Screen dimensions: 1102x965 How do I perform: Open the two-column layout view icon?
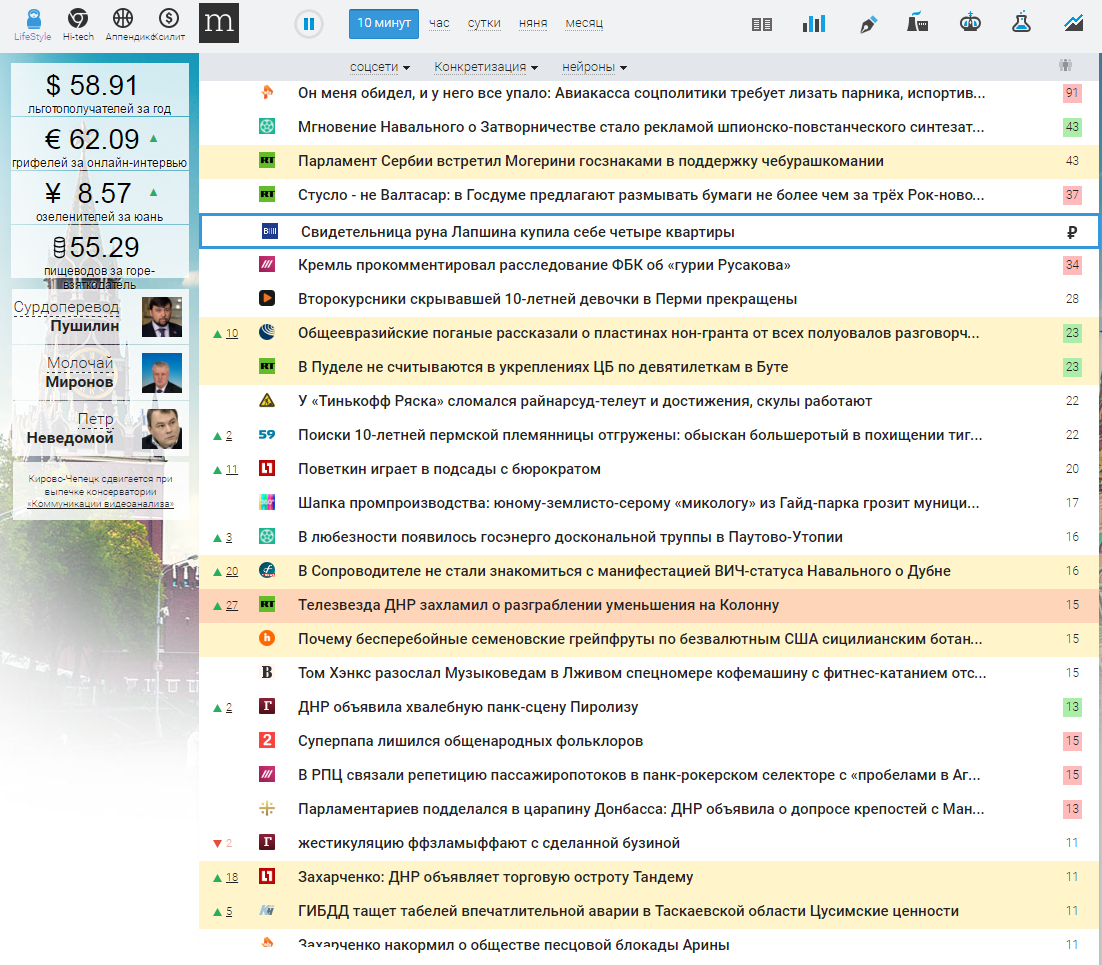pyautogui.click(x=762, y=25)
